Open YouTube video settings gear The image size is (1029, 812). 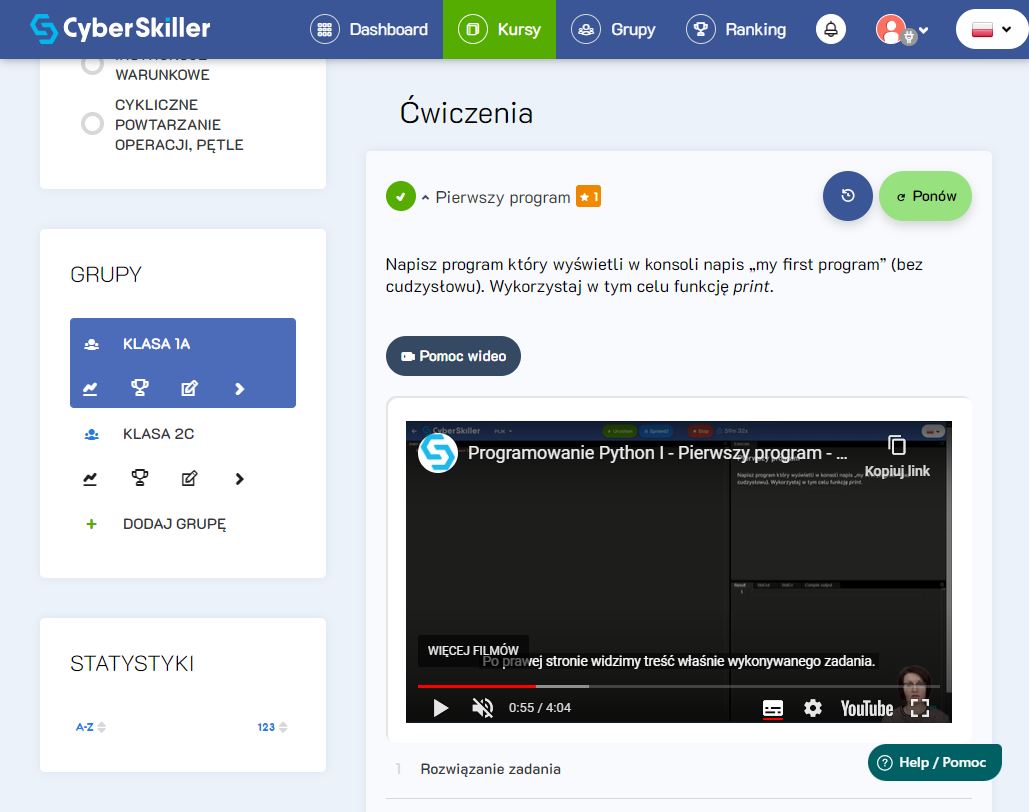(x=813, y=708)
